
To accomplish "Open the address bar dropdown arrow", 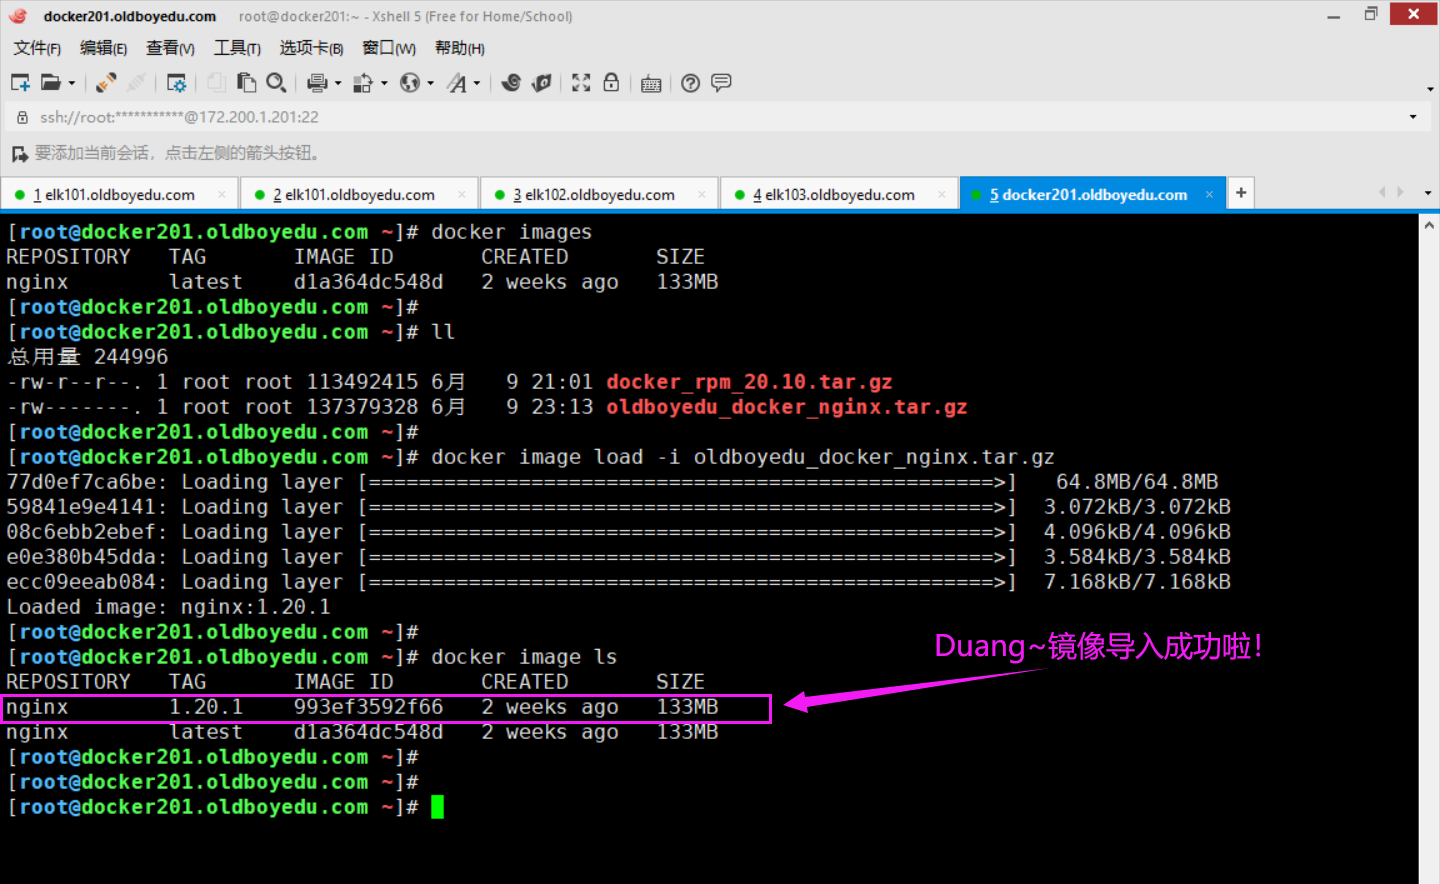I will (x=1413, y=117).
